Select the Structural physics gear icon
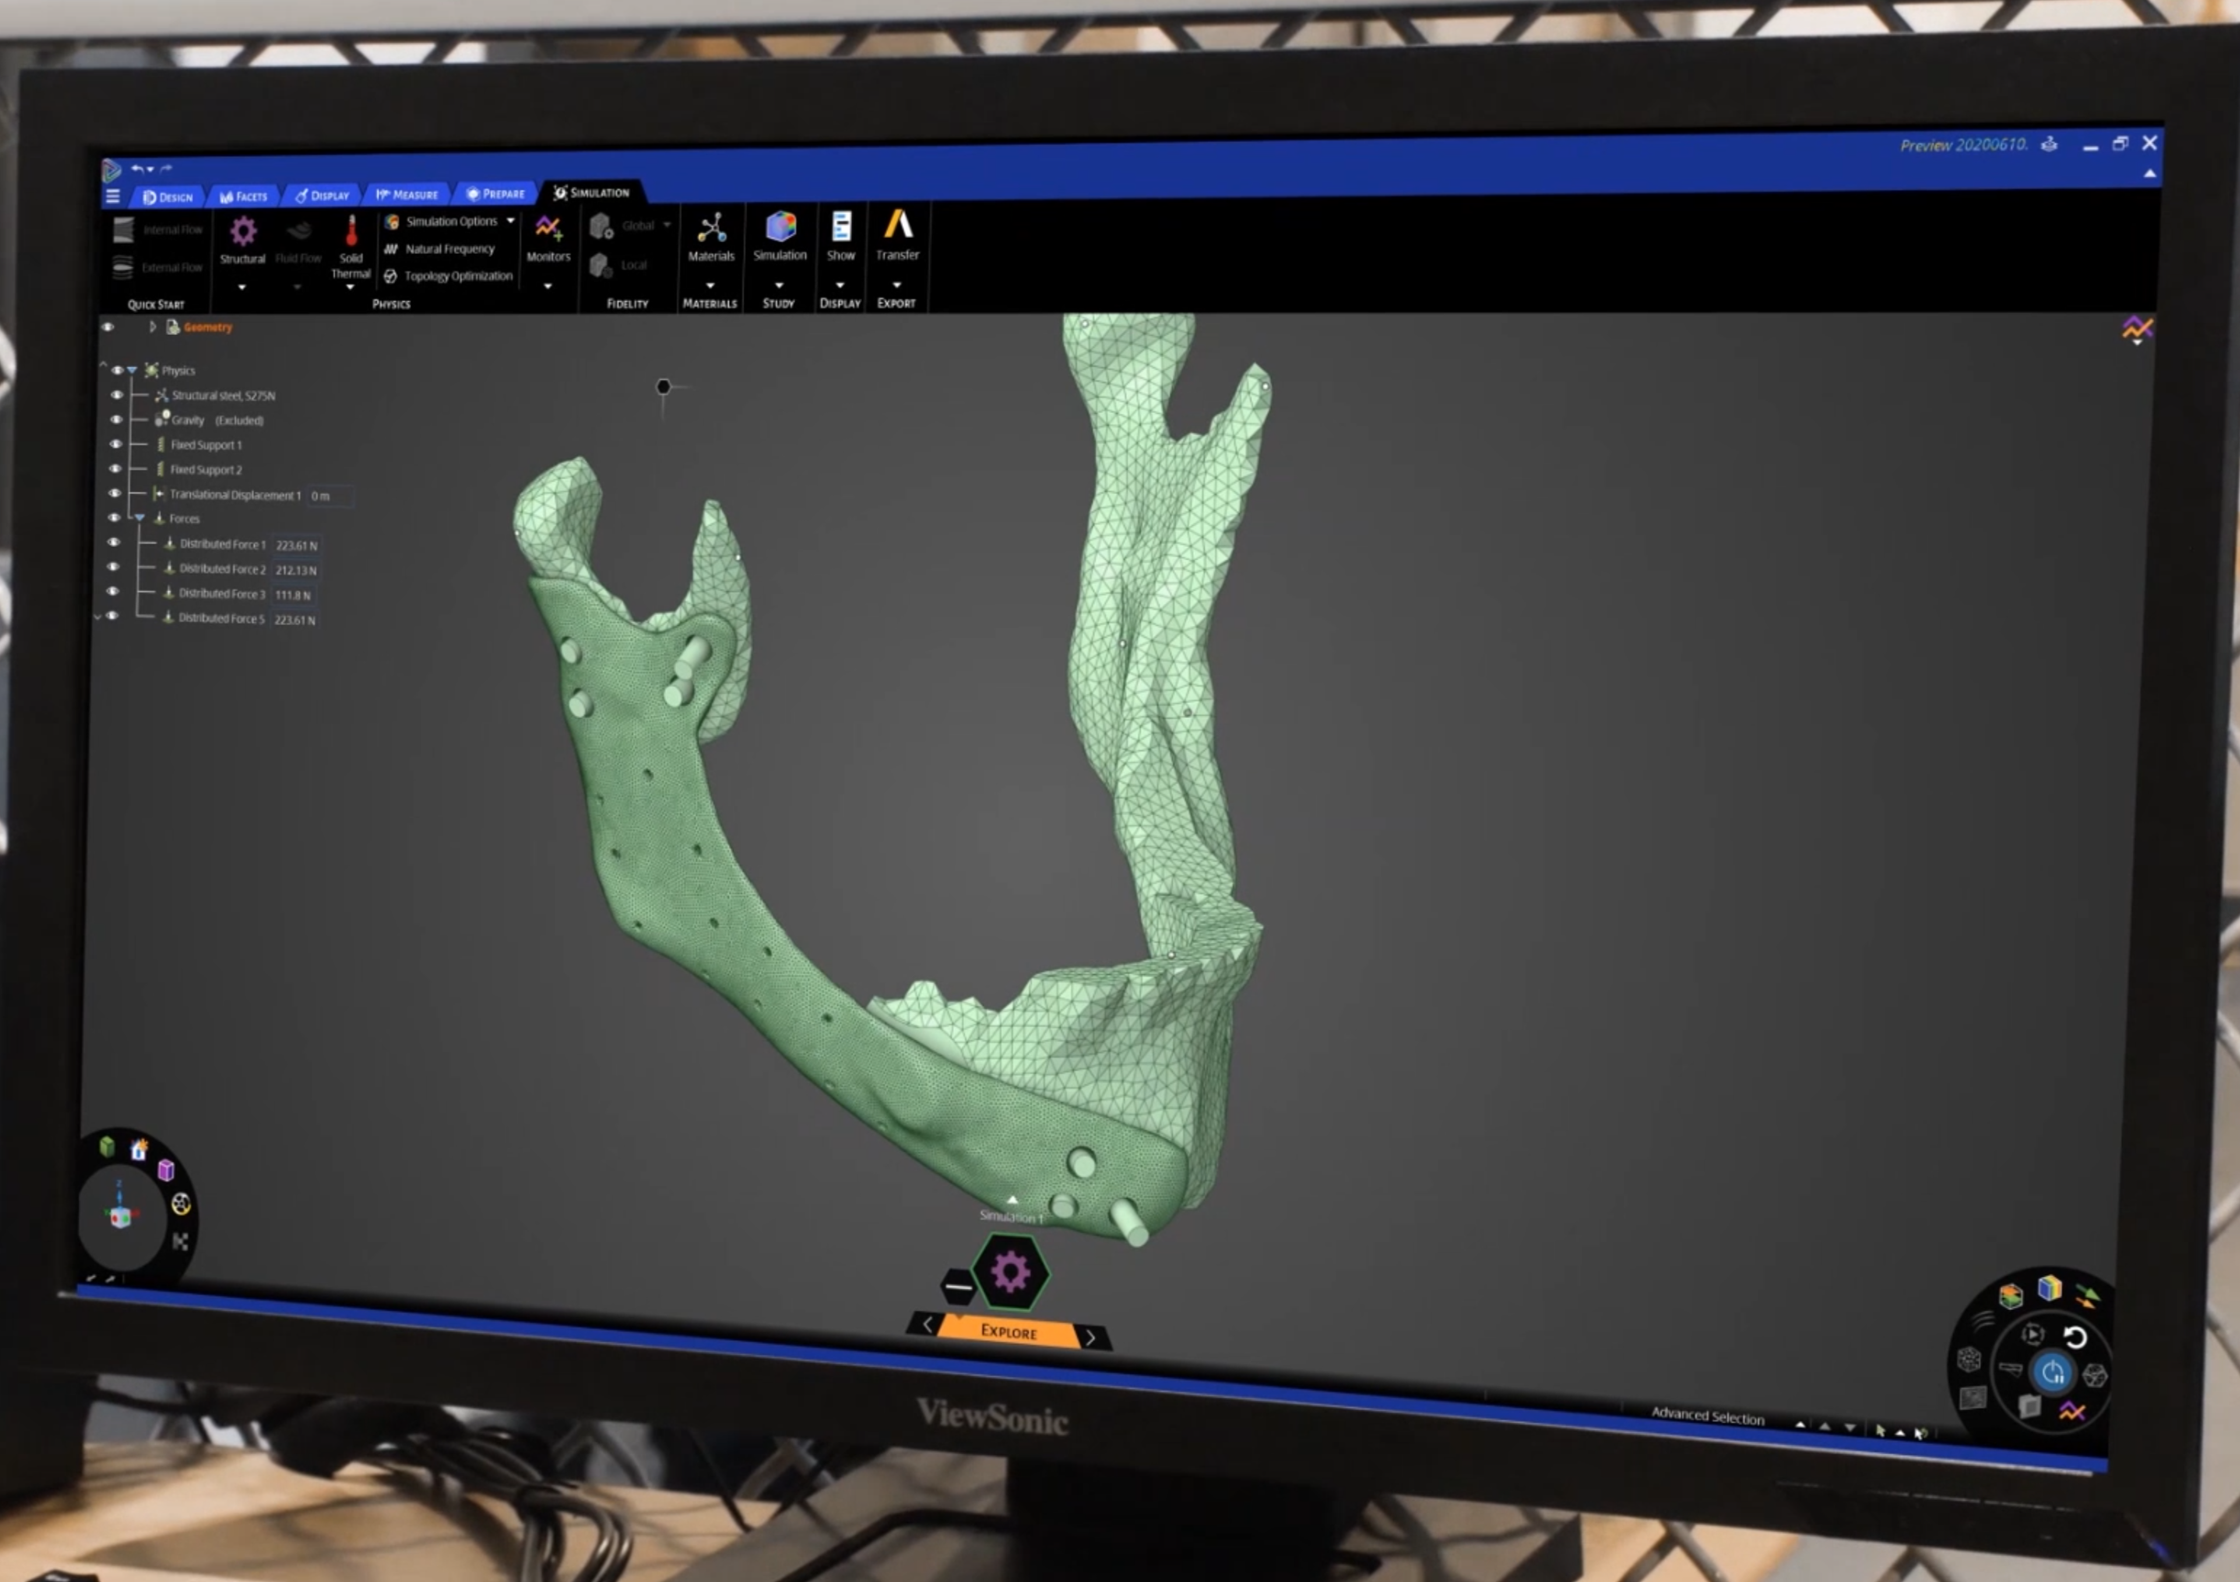2240x1582 pixels. click(243, 232)
